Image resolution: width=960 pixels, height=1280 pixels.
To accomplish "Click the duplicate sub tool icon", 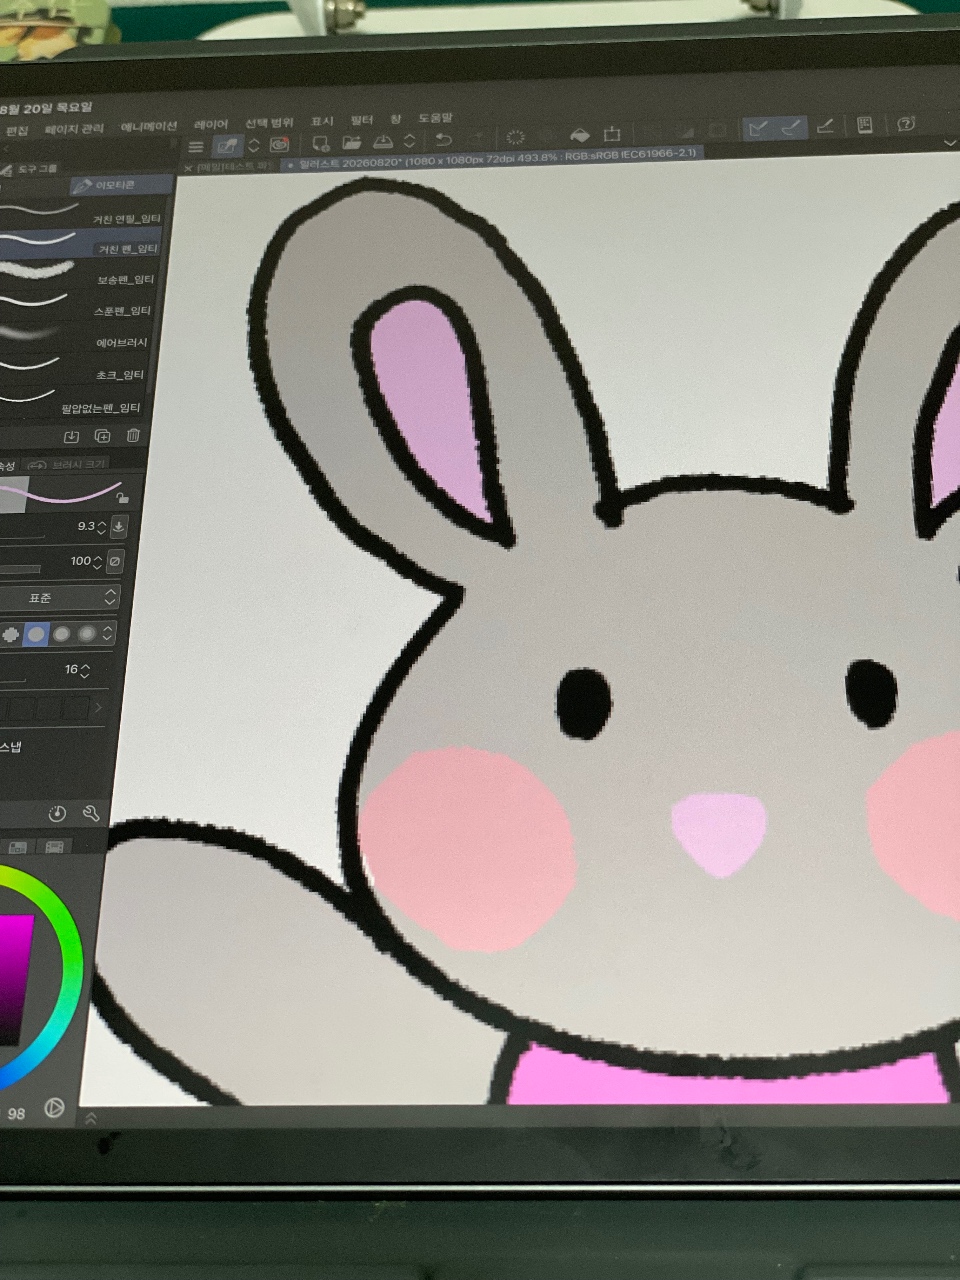I will click(102, 436).
